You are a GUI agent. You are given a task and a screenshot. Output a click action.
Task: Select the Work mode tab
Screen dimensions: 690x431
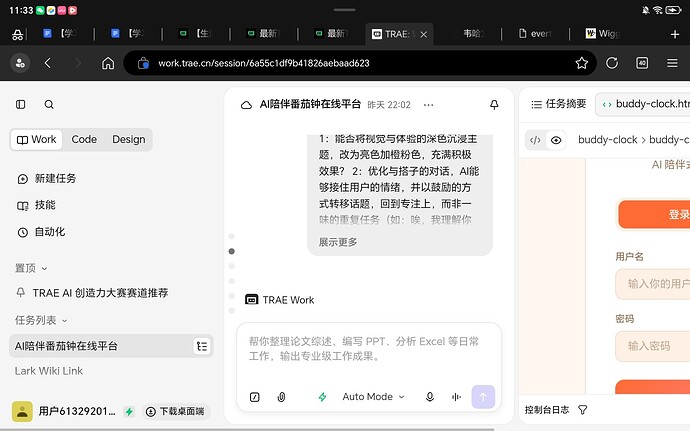coord(37,140)
